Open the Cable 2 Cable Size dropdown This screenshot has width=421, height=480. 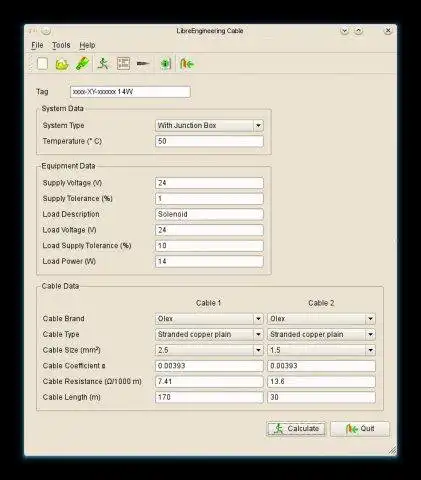coord(321,350)
